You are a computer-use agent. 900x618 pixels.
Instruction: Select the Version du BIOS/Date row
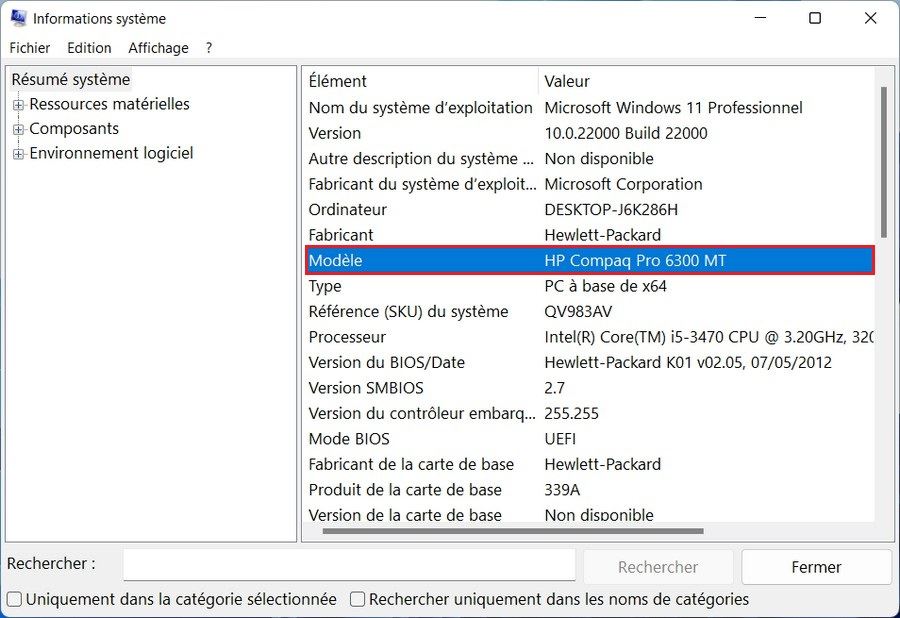coord(589,362)
